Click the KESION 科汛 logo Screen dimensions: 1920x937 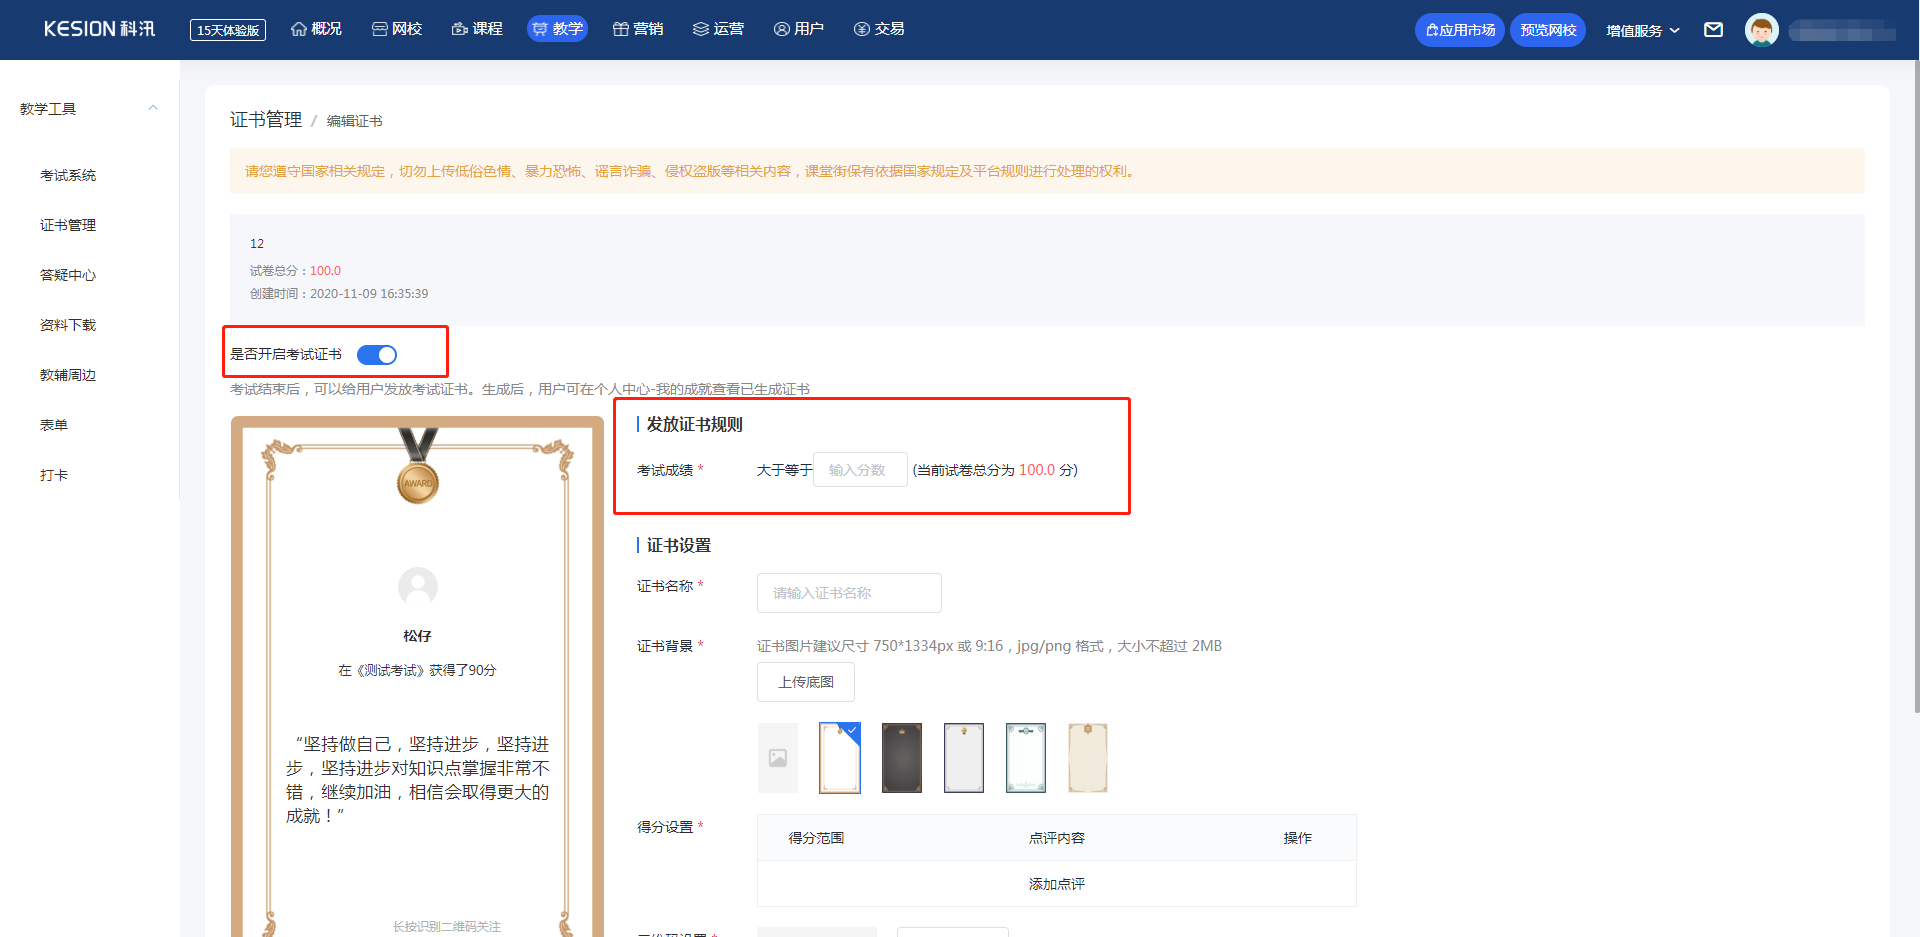pos(99,29)
